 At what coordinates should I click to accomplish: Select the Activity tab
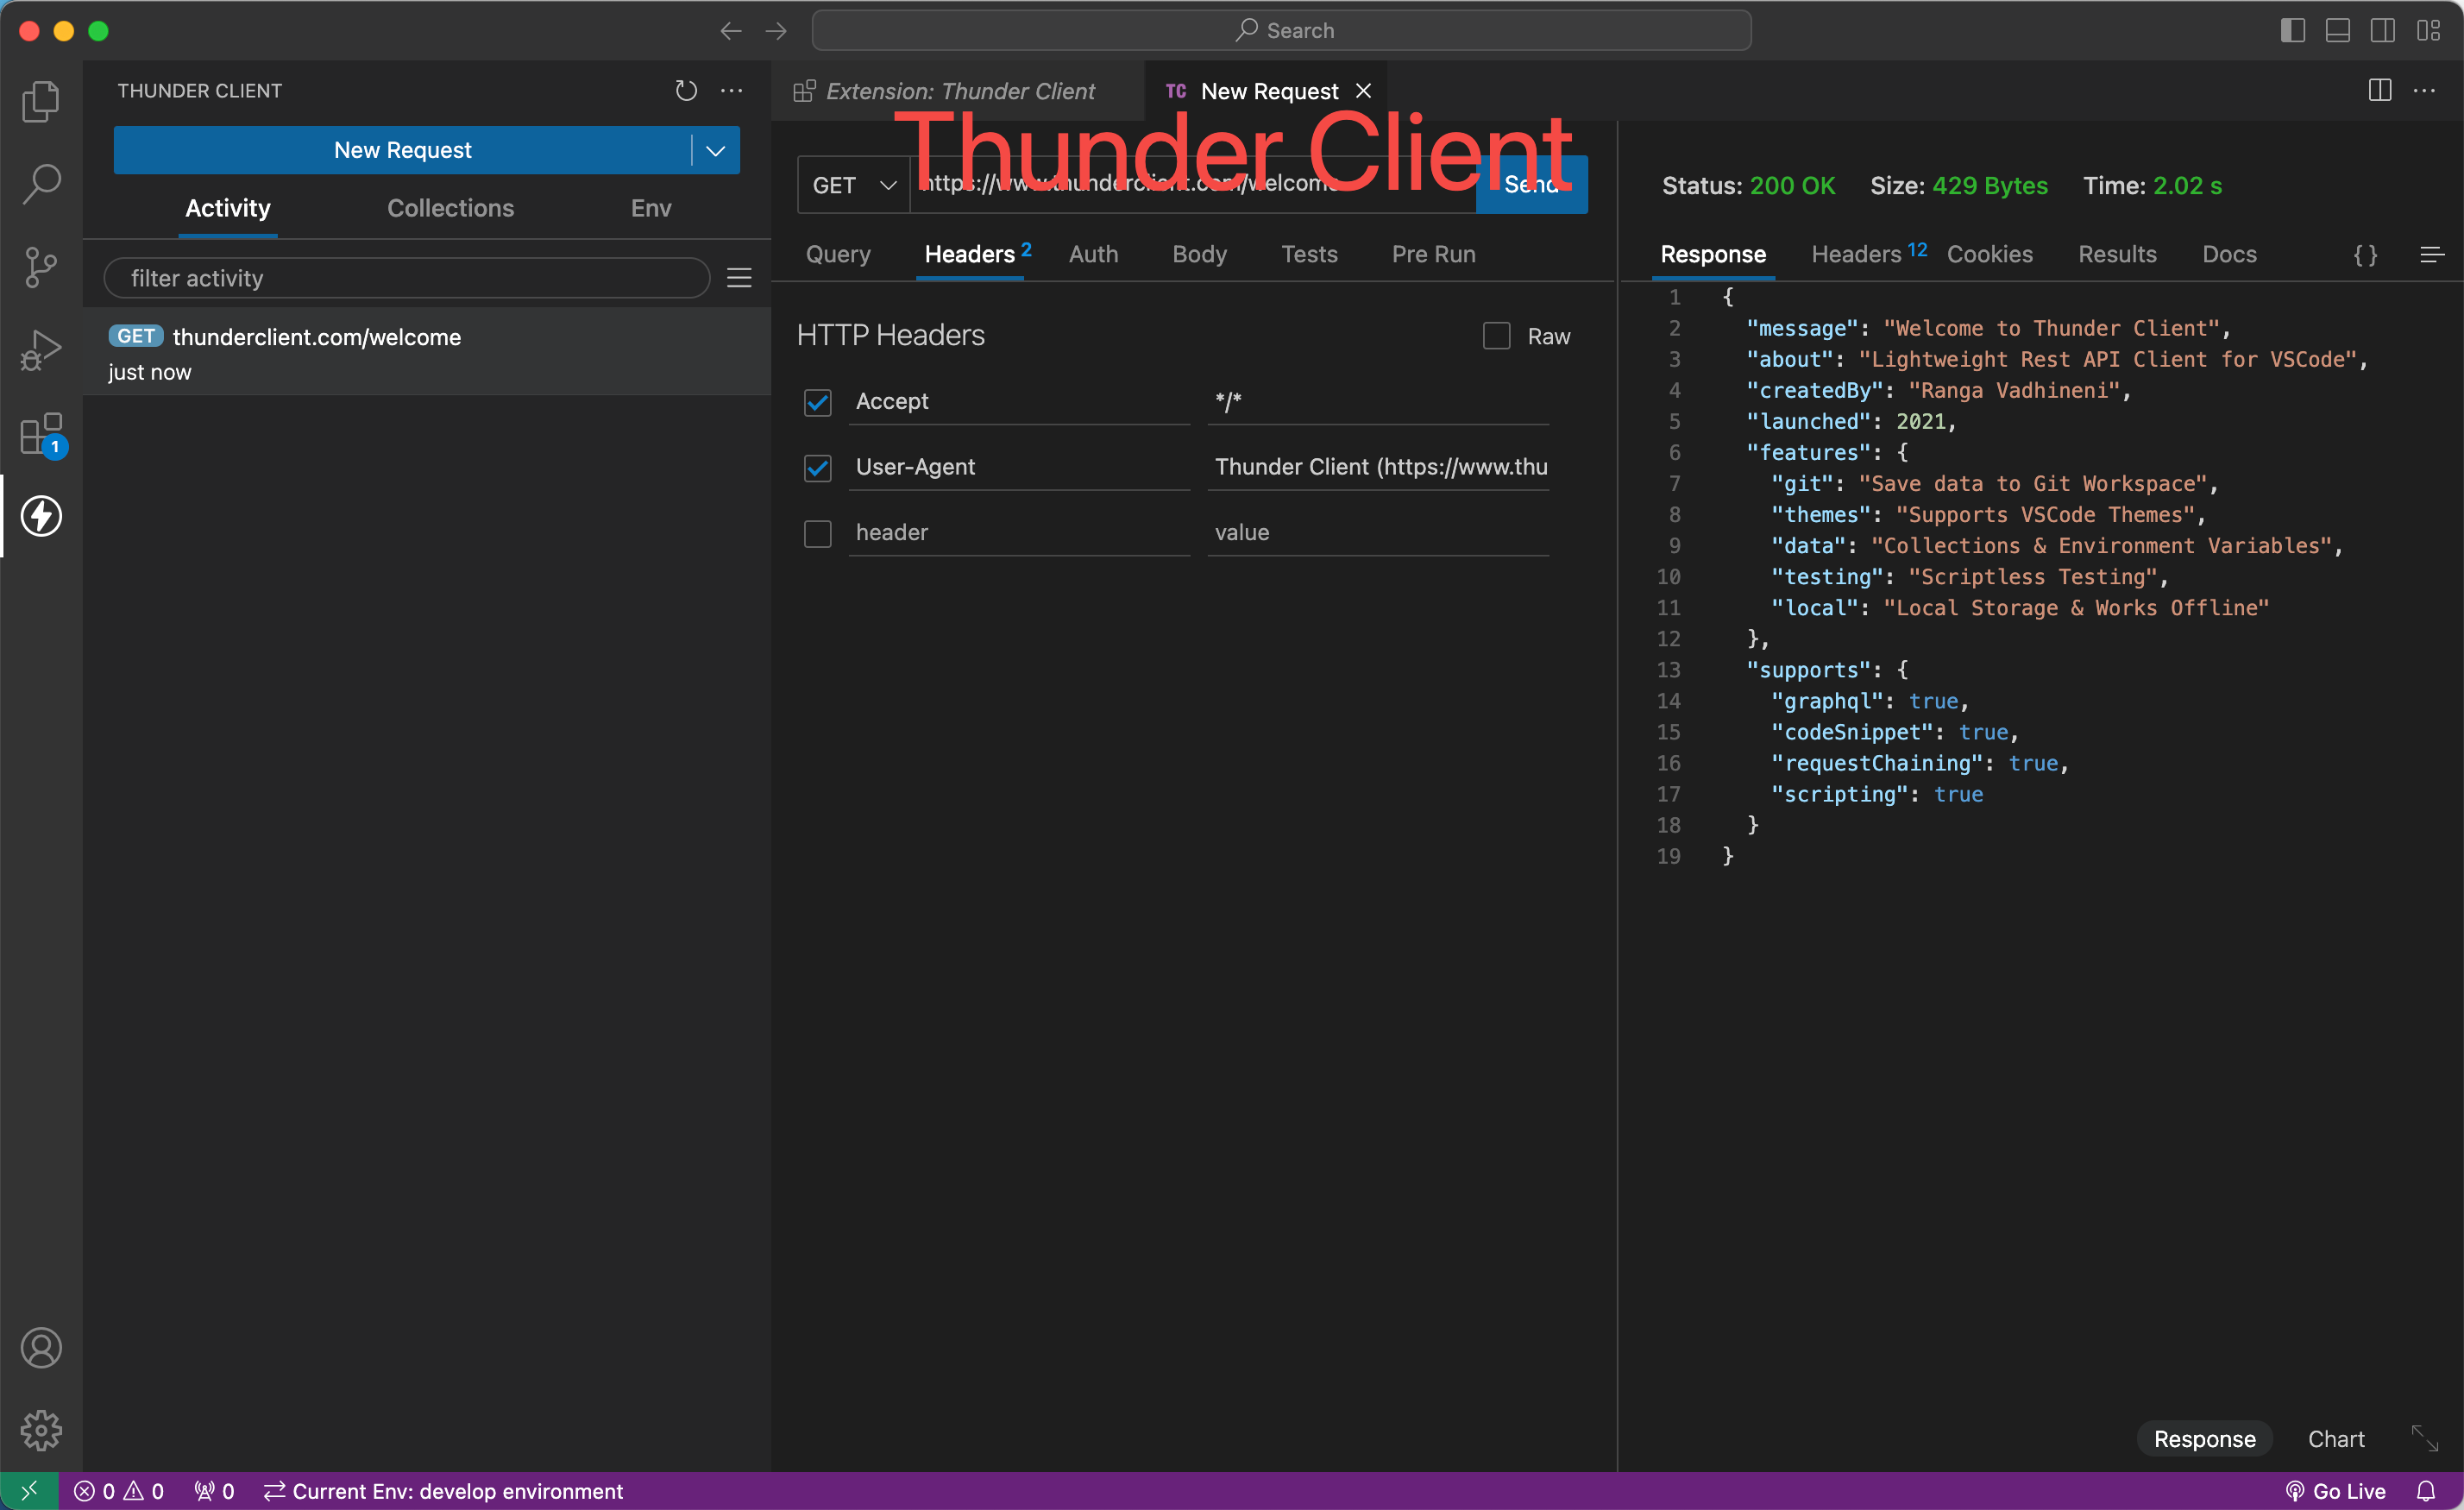click(x=228, y=208)
